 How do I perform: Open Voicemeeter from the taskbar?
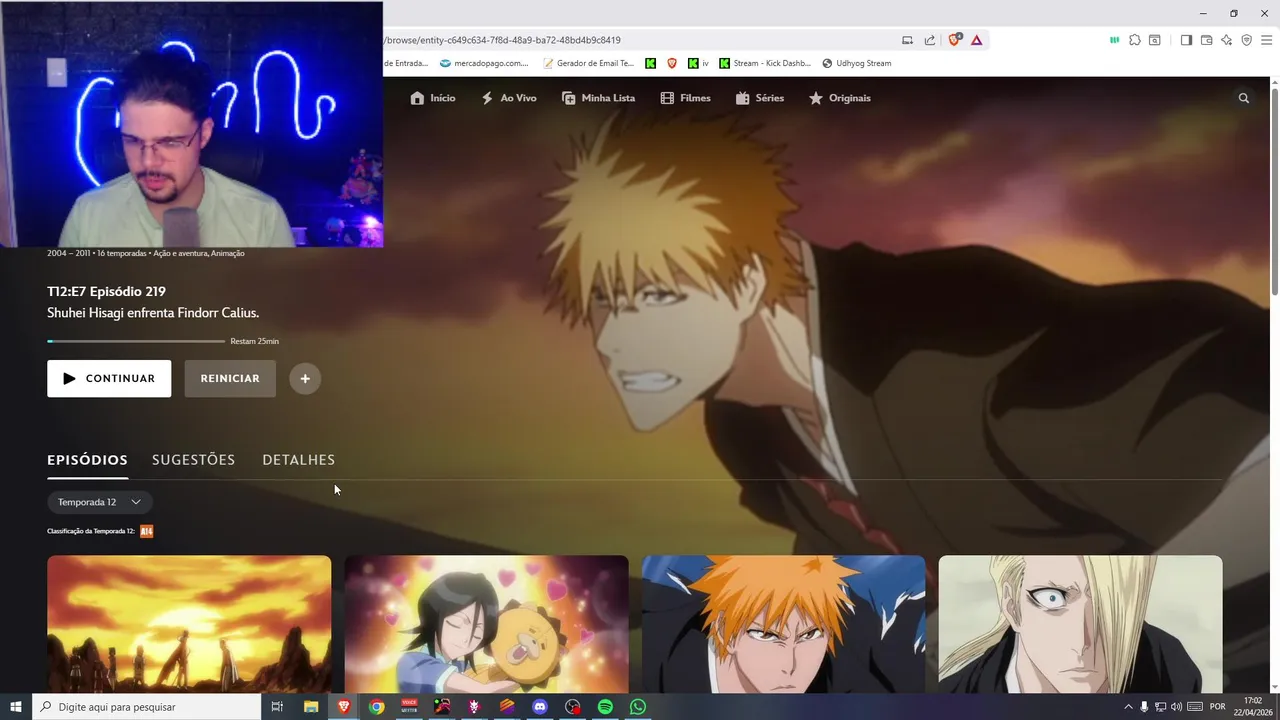pyautogui.click(x=409, y=707)
